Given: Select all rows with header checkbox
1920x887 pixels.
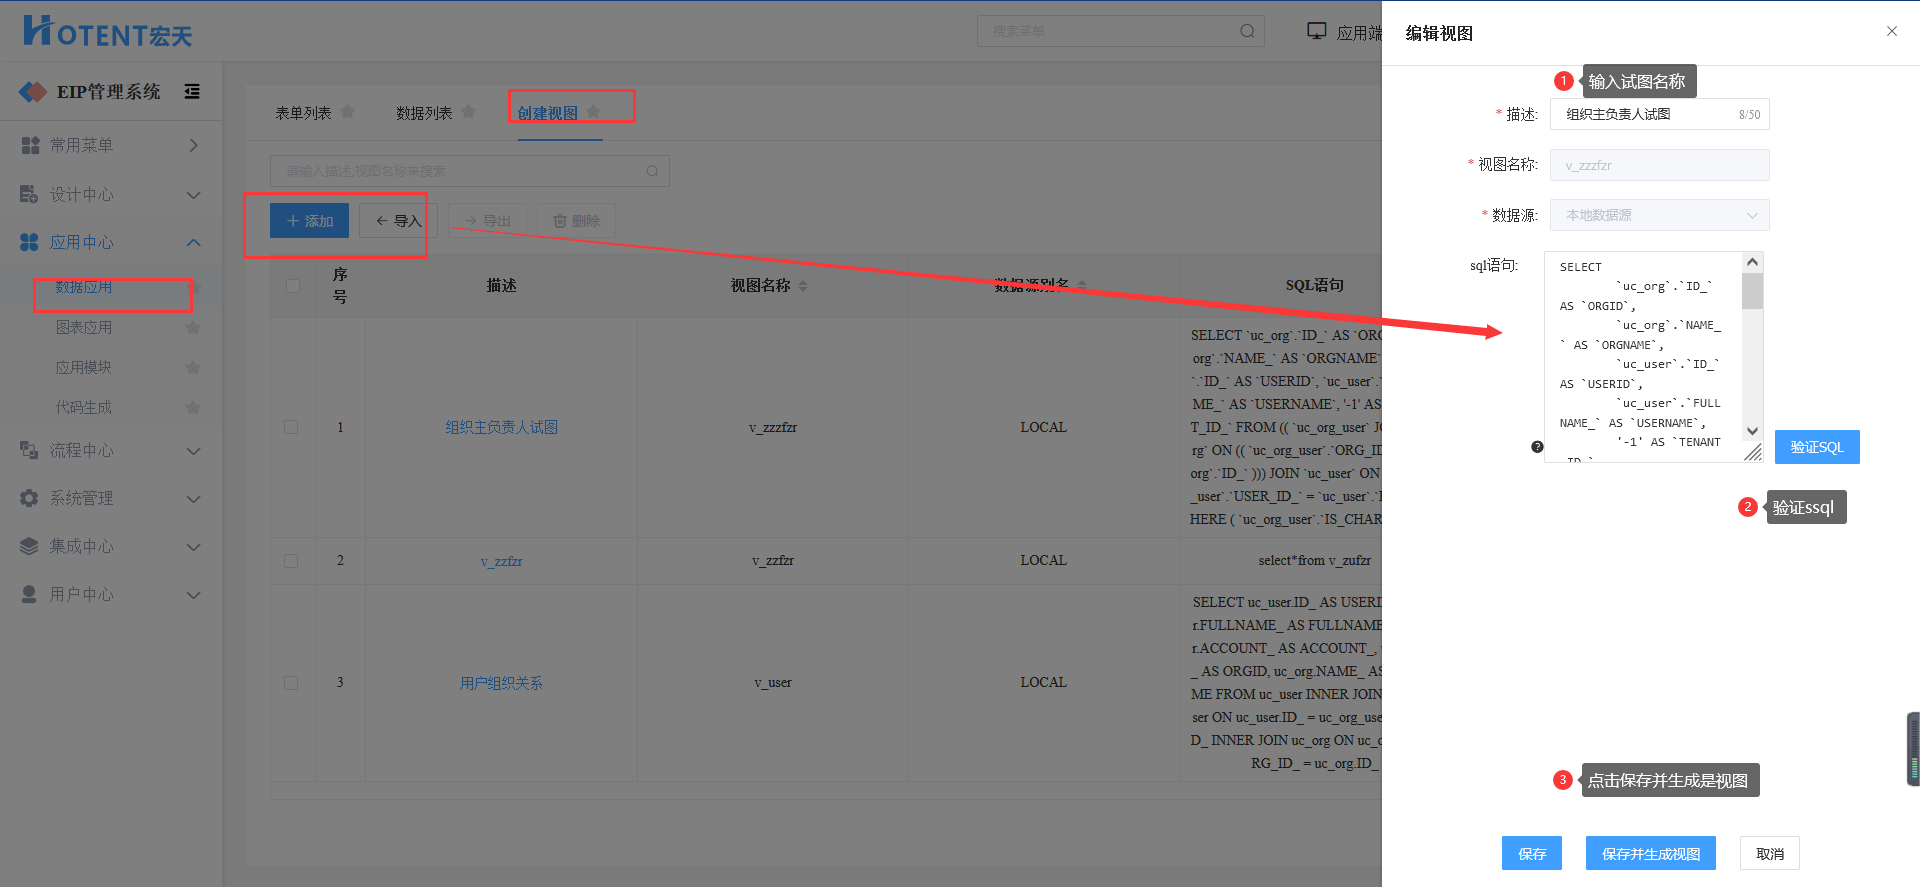Looking at the screenshot, I should click(293, 286).
